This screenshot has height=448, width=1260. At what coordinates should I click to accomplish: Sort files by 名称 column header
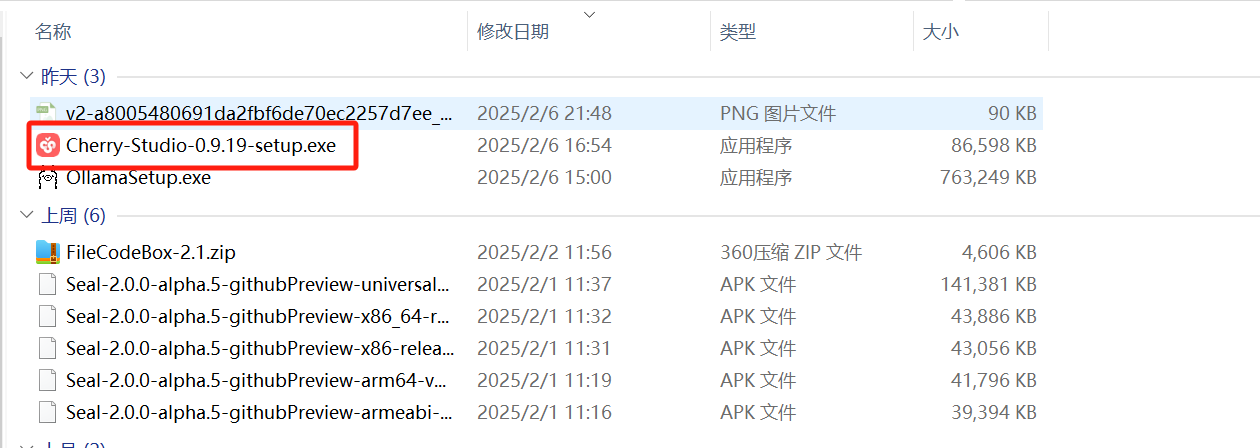tap(53, 32)
